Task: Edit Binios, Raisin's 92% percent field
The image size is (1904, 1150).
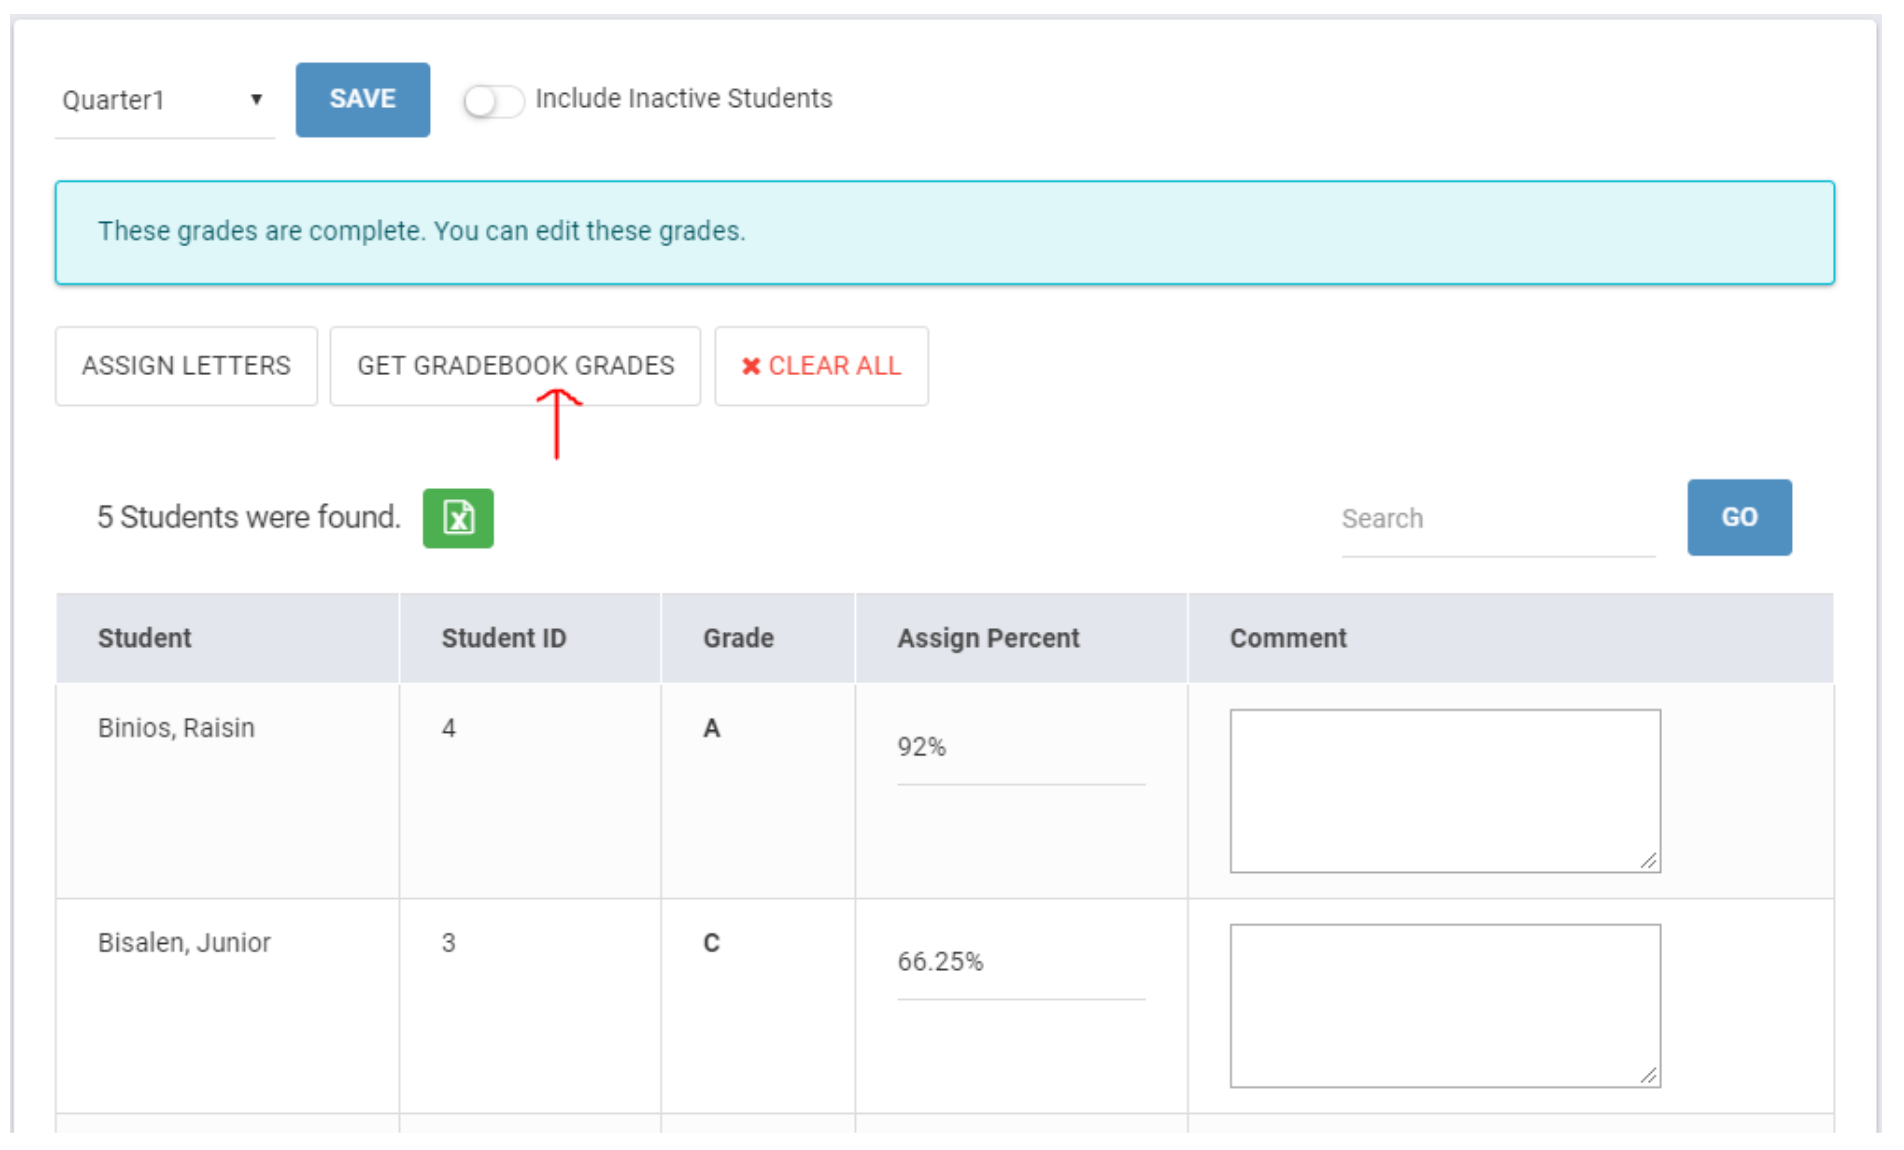Action: 1020,748
